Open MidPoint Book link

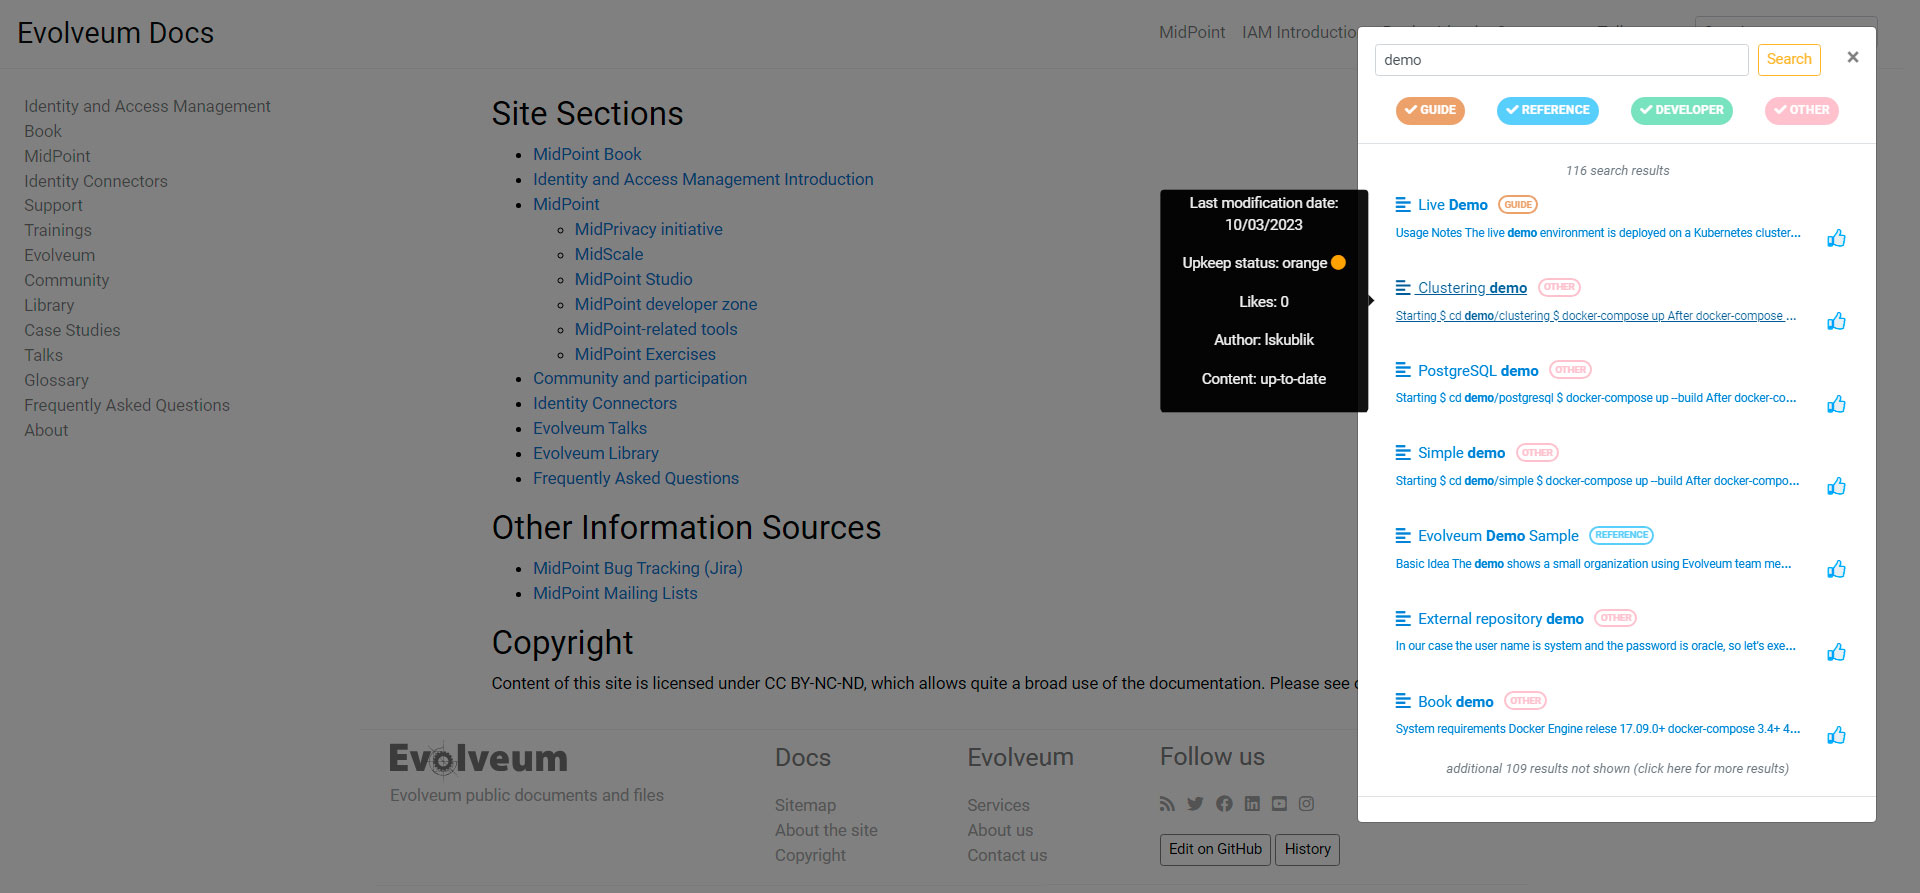[x=587, y=154]
